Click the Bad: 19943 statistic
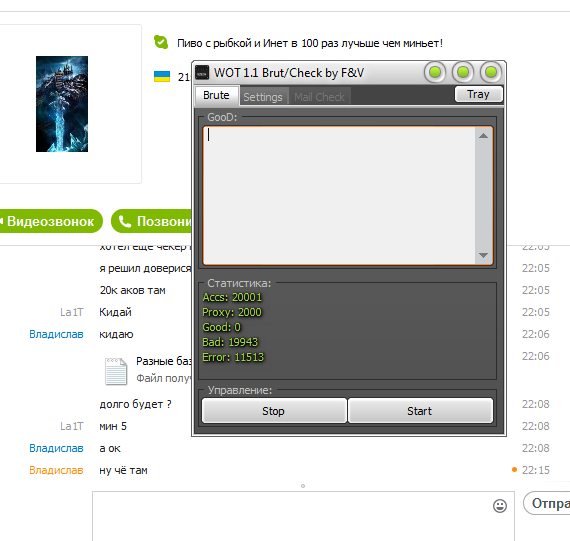The image size is (570, 541). point(230,342)
